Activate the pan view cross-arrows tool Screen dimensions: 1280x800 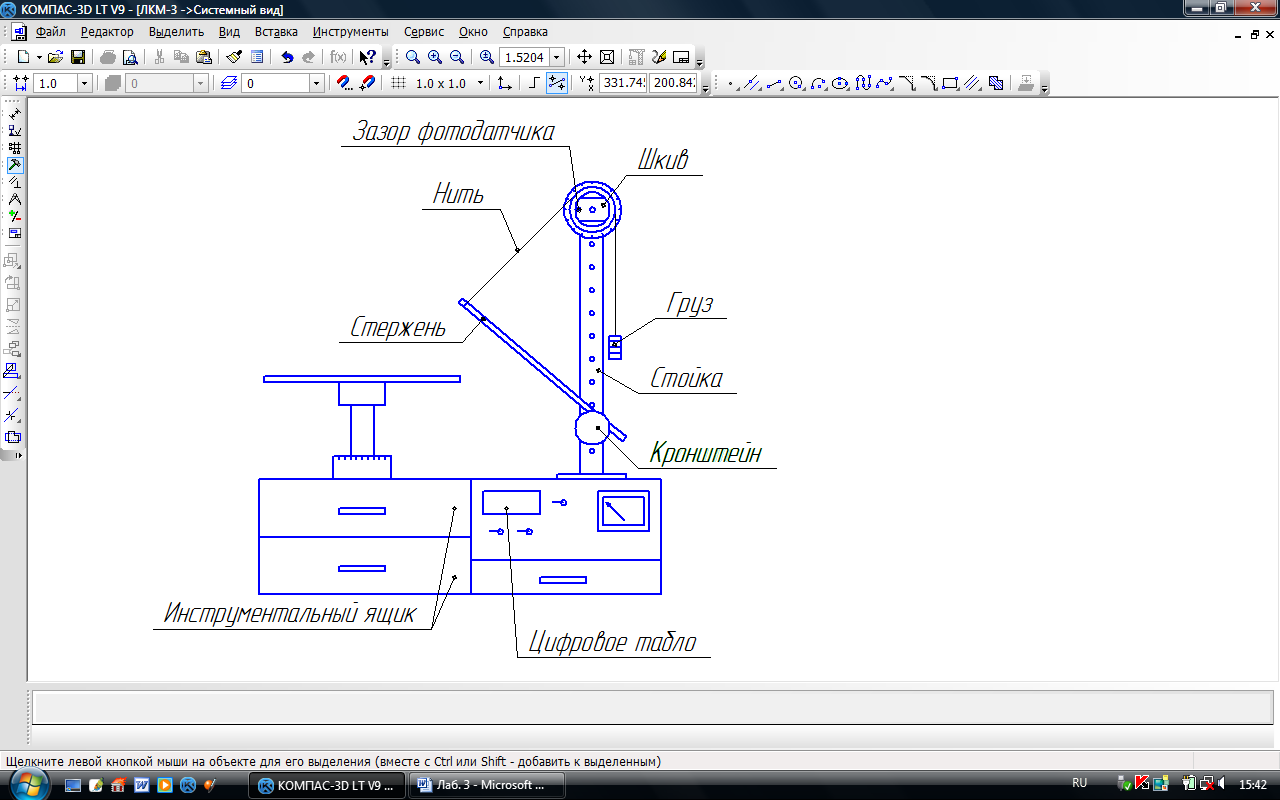point(585,57)
